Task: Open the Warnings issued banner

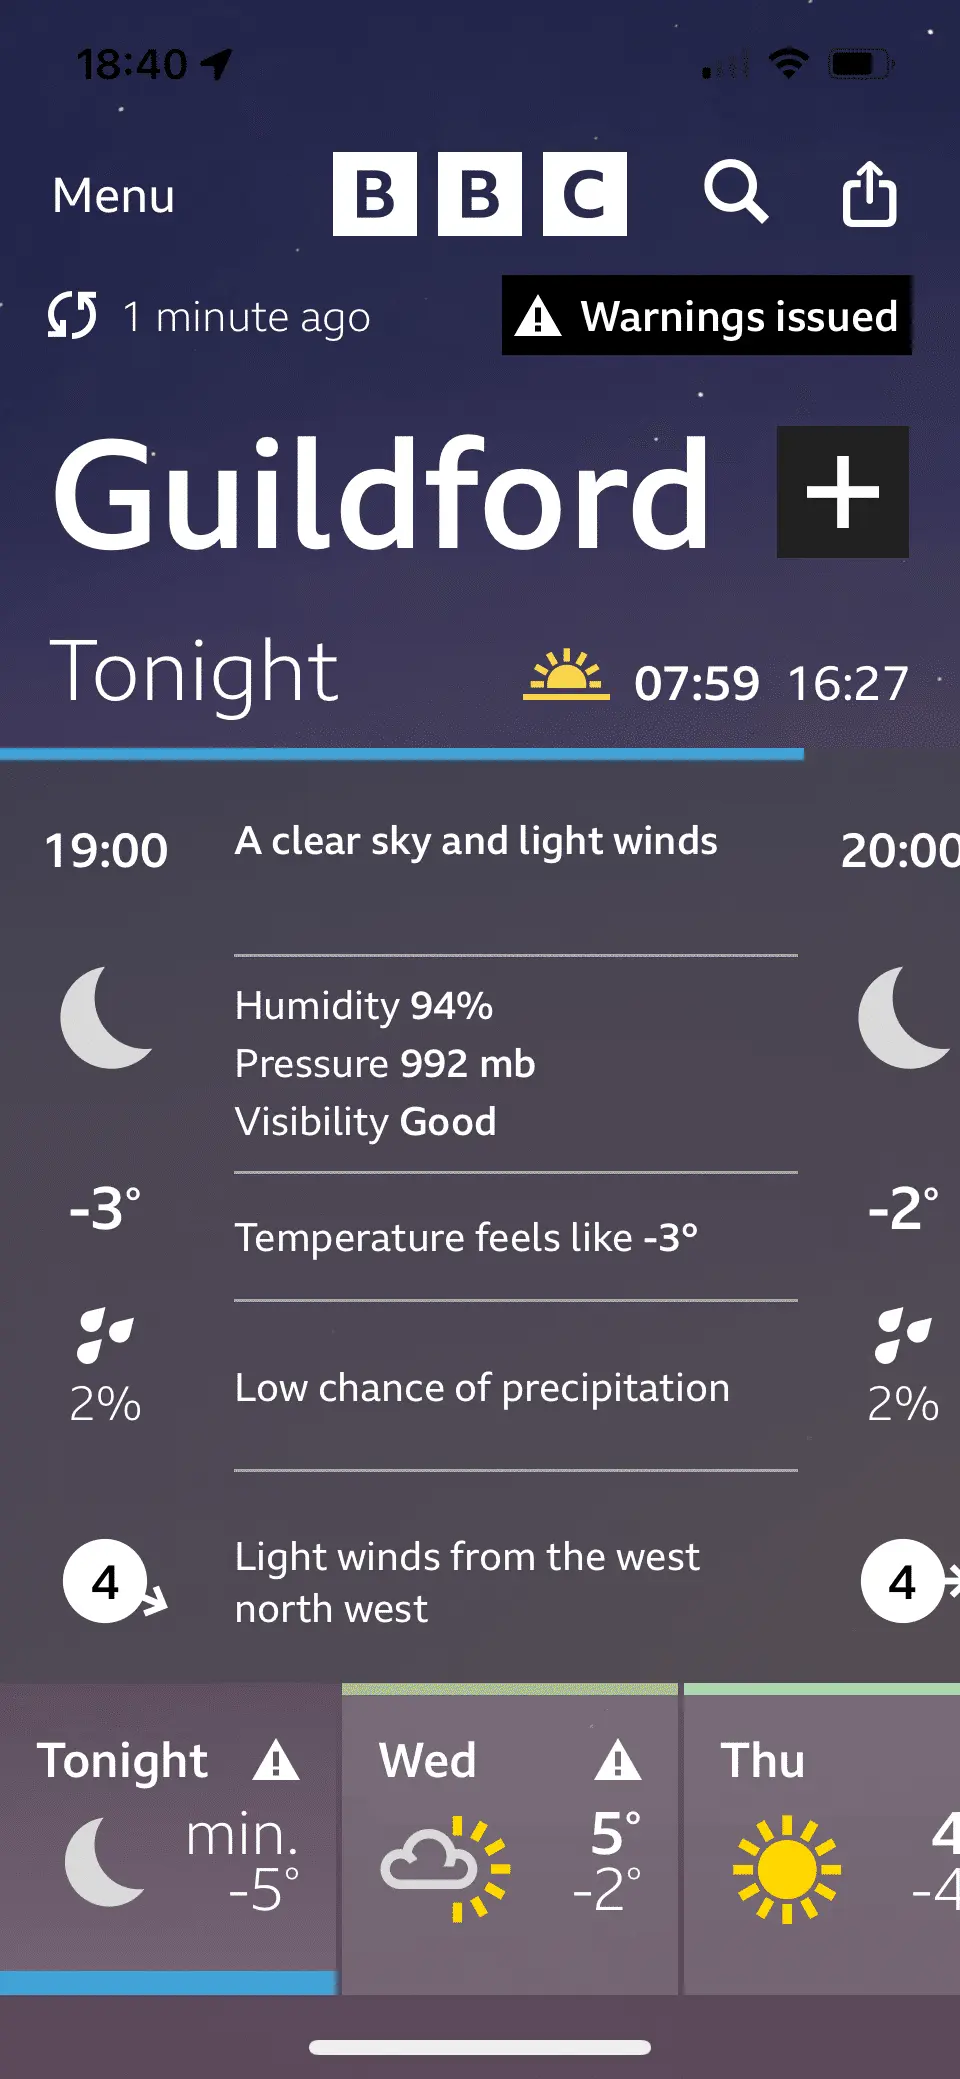Action: (x=706, y=316)
